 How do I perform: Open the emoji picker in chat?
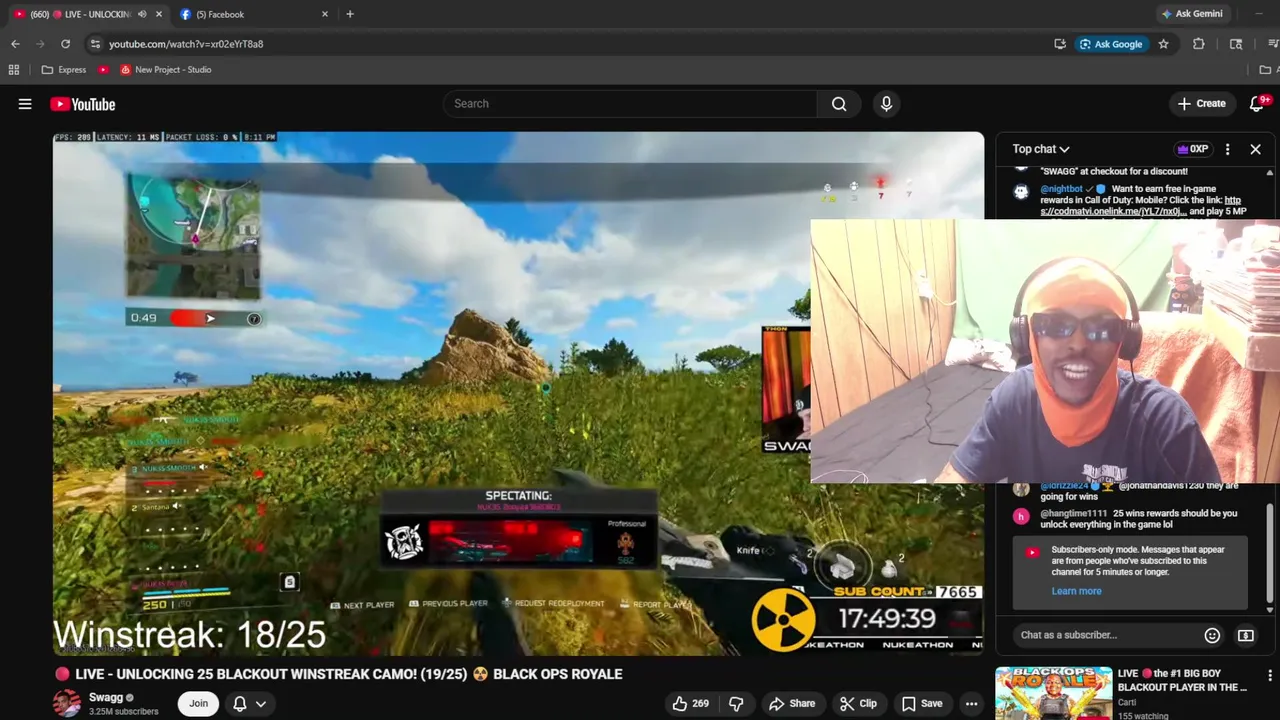tap(1212, 635)
